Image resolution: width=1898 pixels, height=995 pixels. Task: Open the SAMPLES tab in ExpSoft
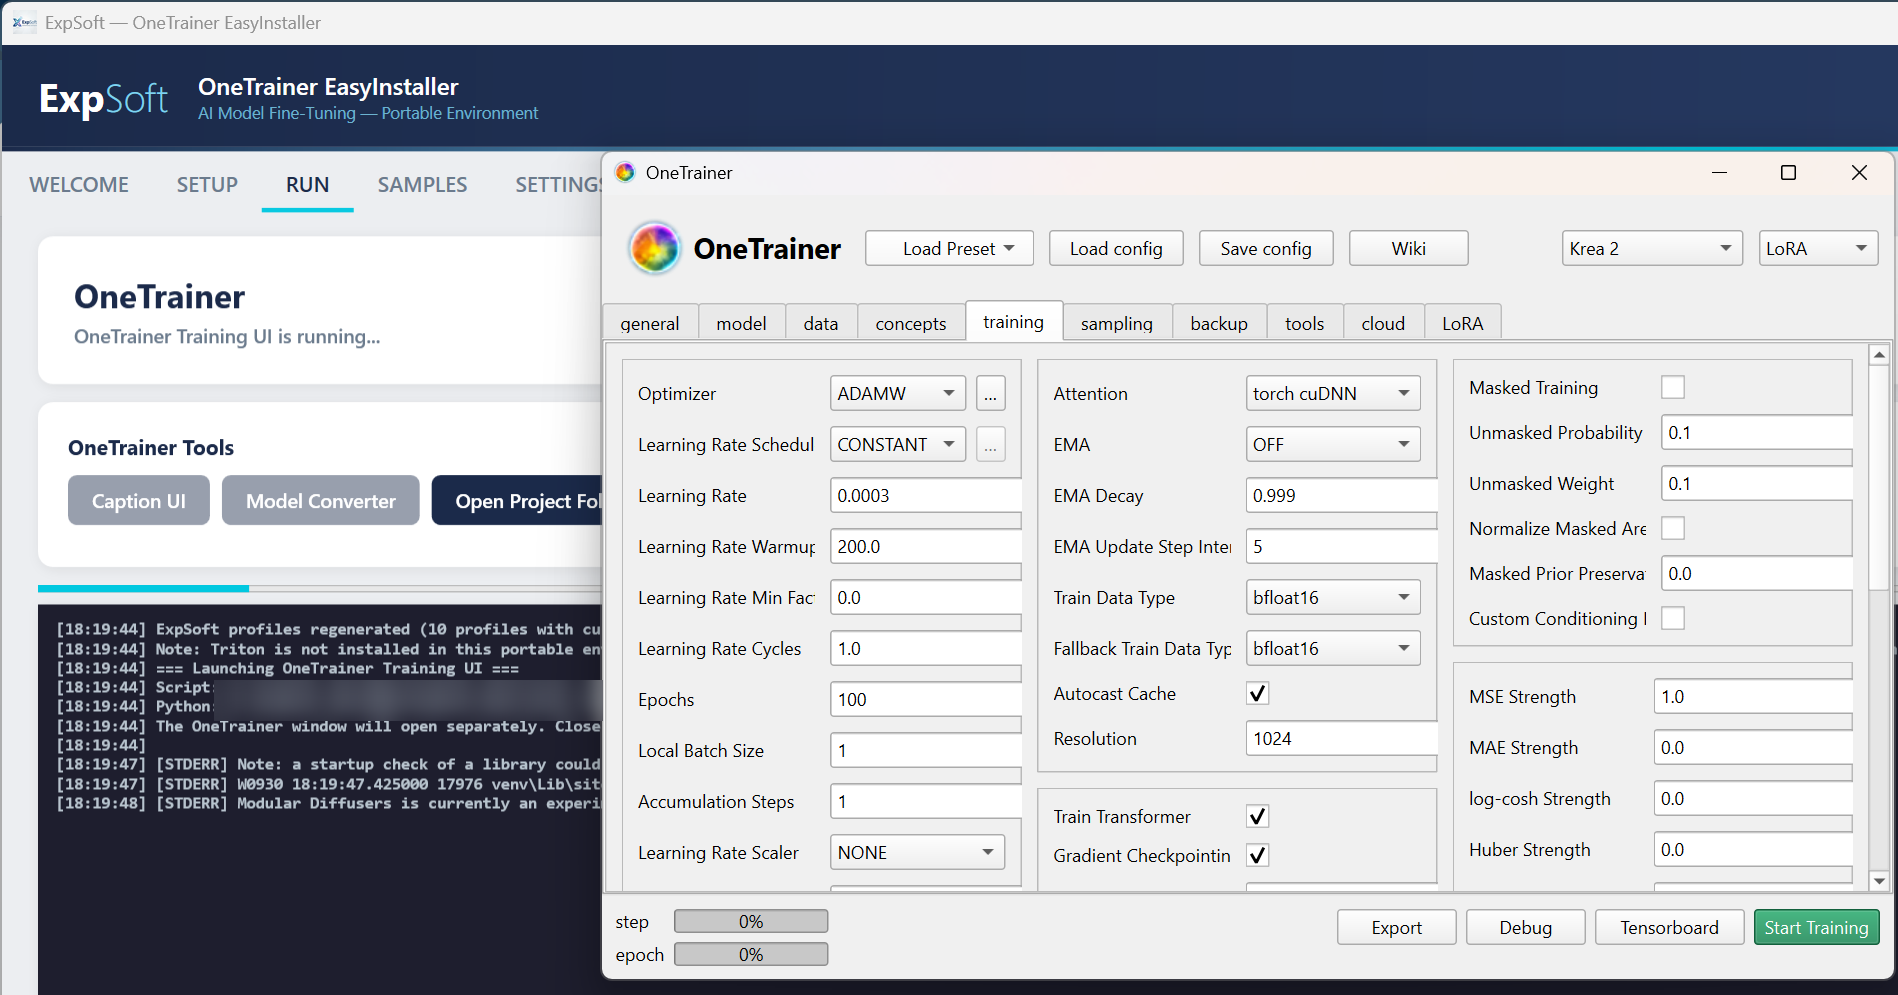422,185
